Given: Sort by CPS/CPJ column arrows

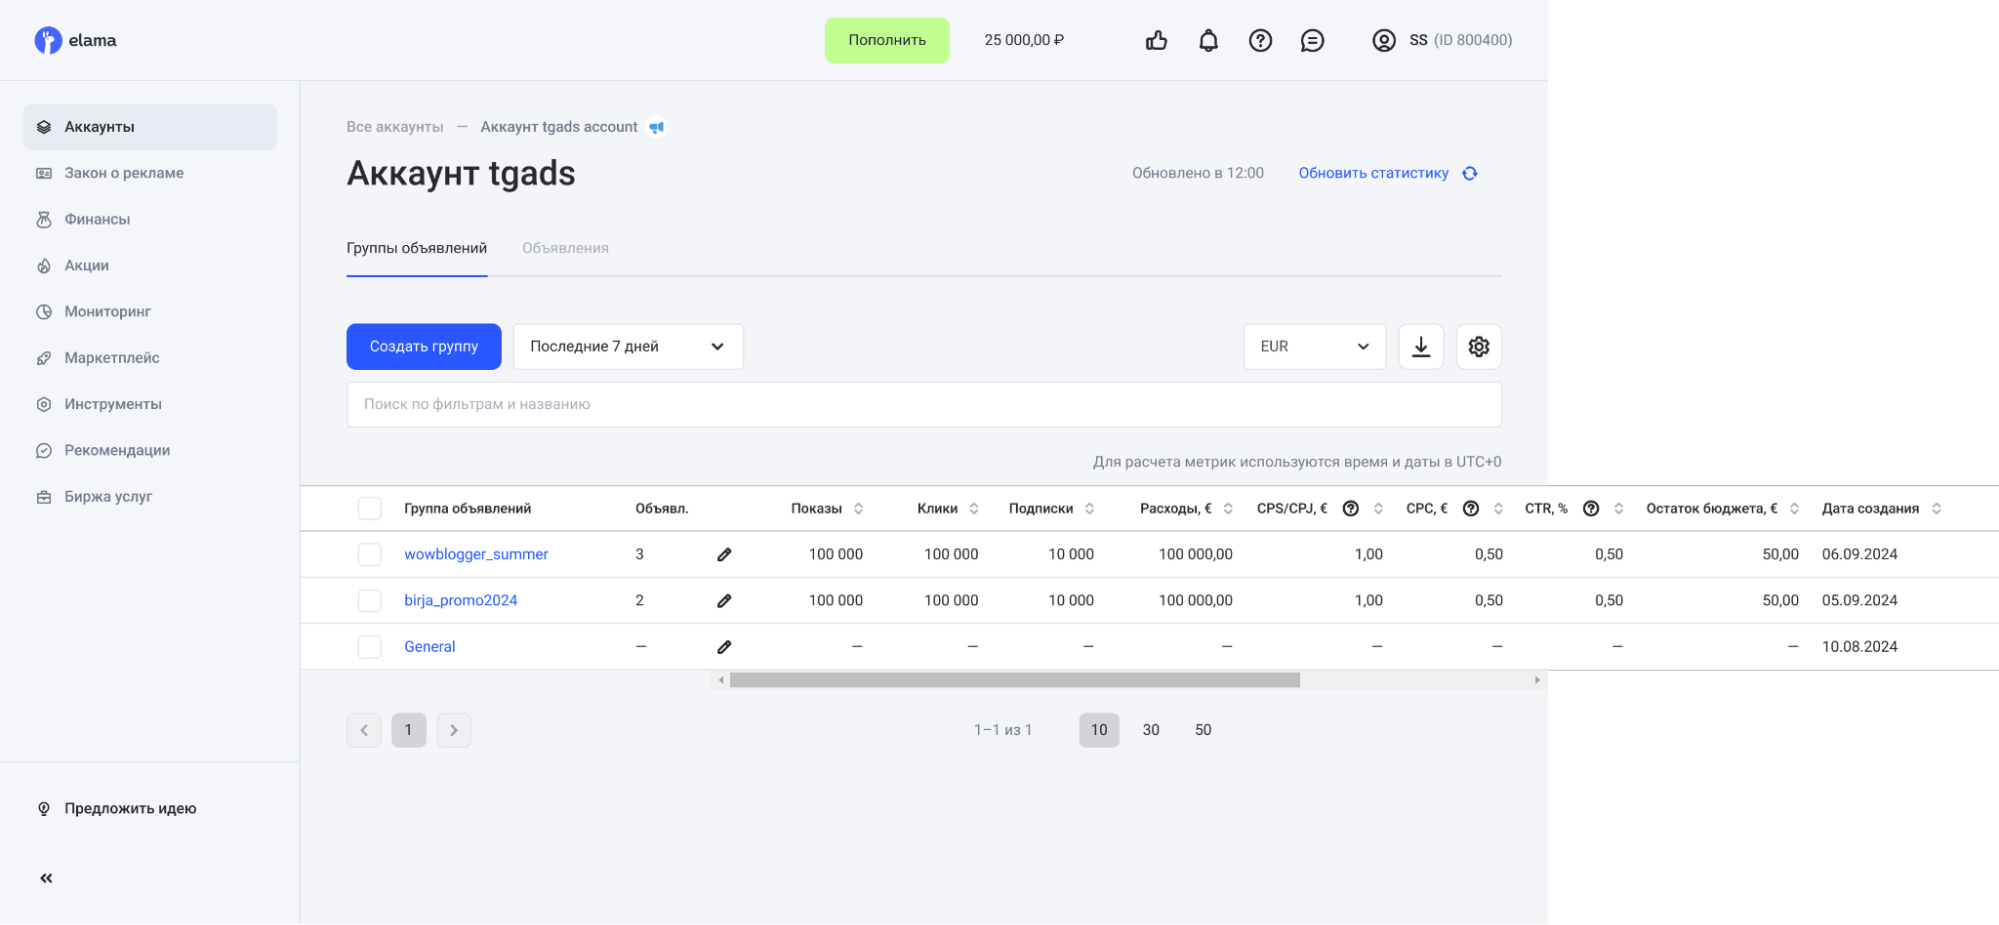Looking at the screenshot, I should point(1378,508).
